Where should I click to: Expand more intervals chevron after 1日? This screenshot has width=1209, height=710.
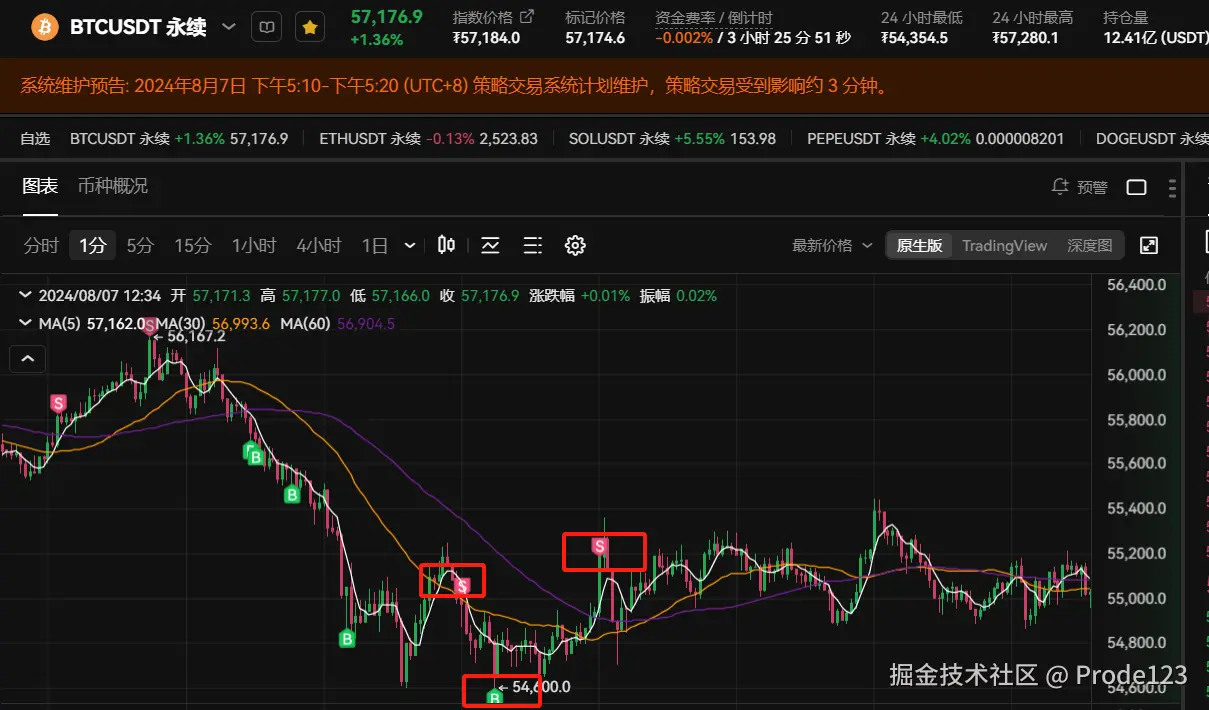[x=410, y=245]
